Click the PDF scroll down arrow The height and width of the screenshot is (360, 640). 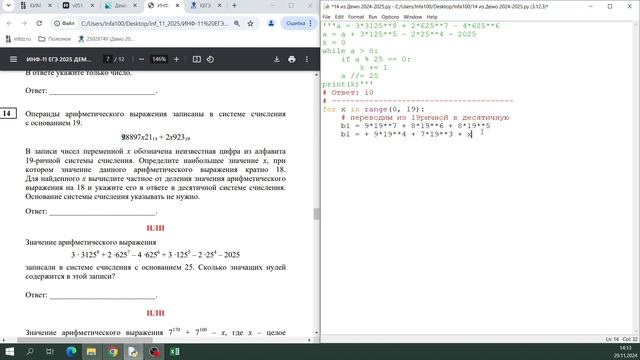(x=316, y=333)
